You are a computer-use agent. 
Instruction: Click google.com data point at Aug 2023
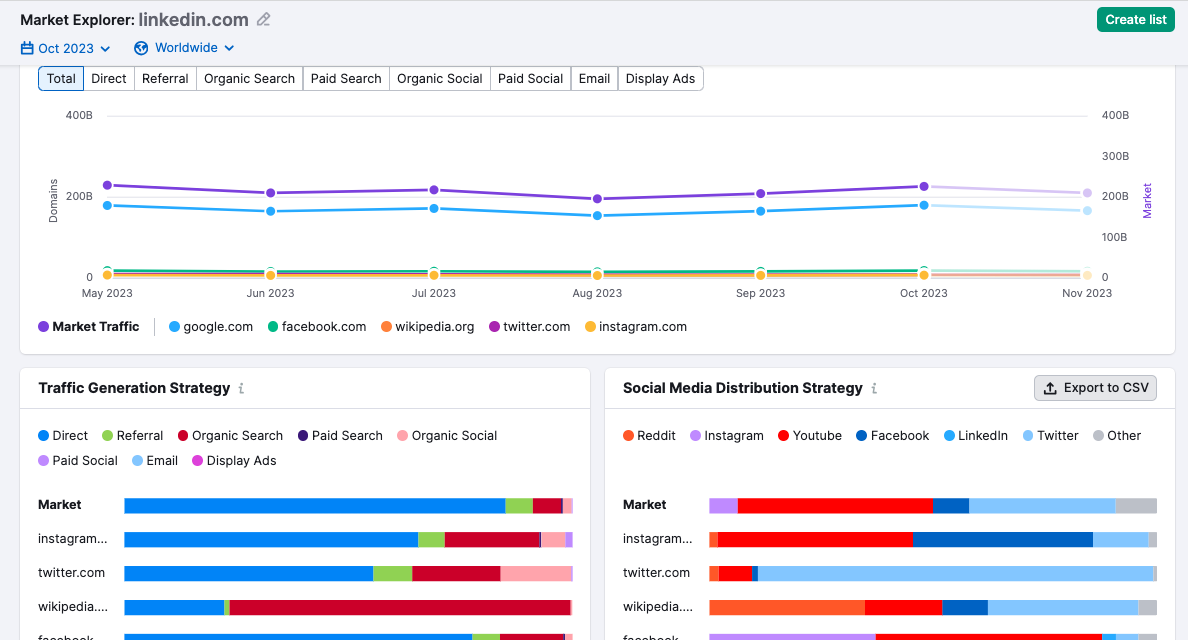click(x=597, y=216)
